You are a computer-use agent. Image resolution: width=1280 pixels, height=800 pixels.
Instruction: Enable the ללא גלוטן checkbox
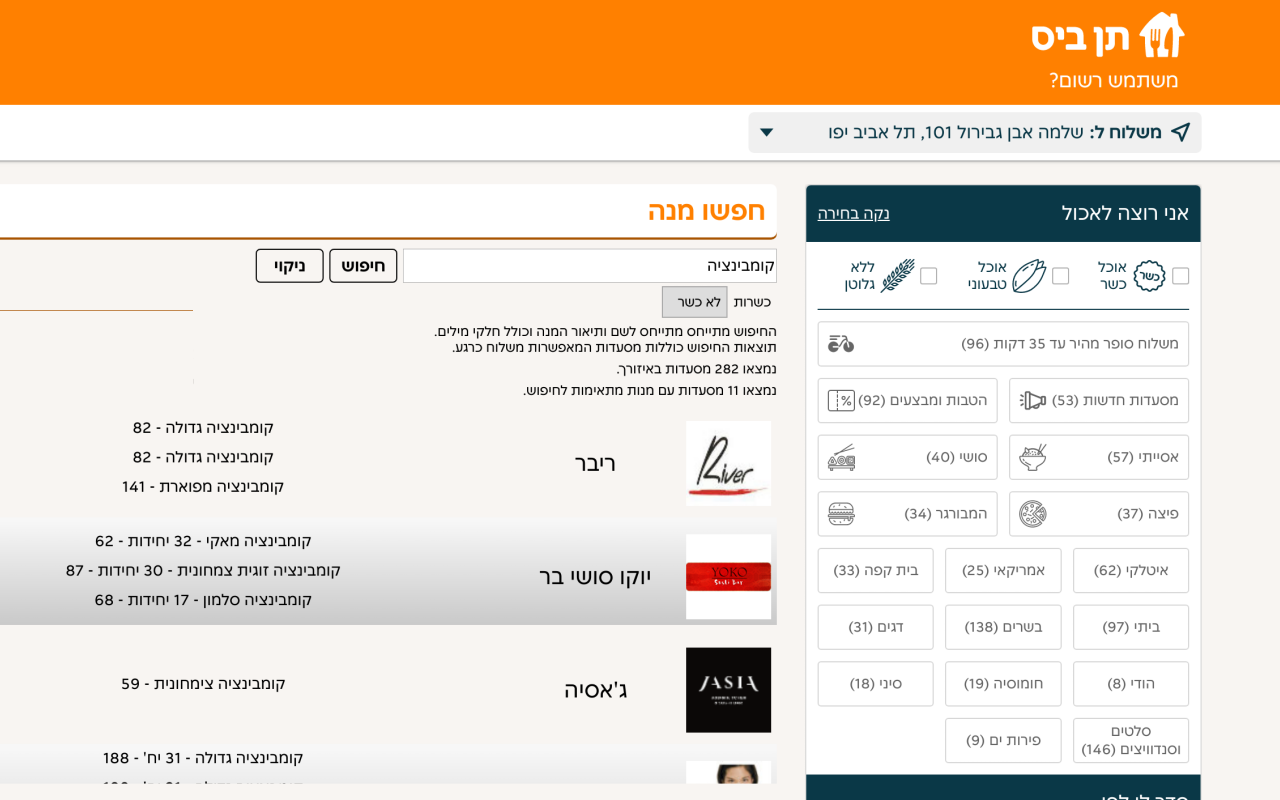[x=929, y=276]
